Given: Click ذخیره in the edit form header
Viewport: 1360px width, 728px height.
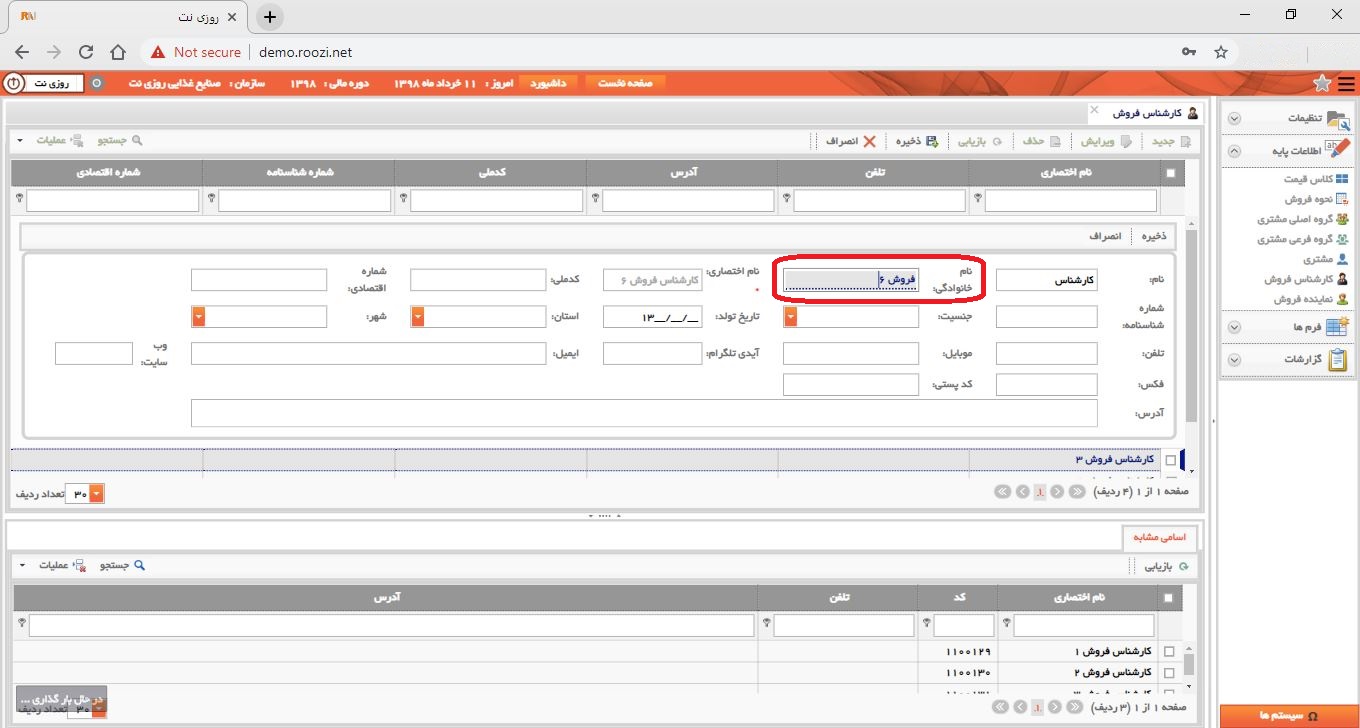Looking at the screenshot, I should point(1154,237).
